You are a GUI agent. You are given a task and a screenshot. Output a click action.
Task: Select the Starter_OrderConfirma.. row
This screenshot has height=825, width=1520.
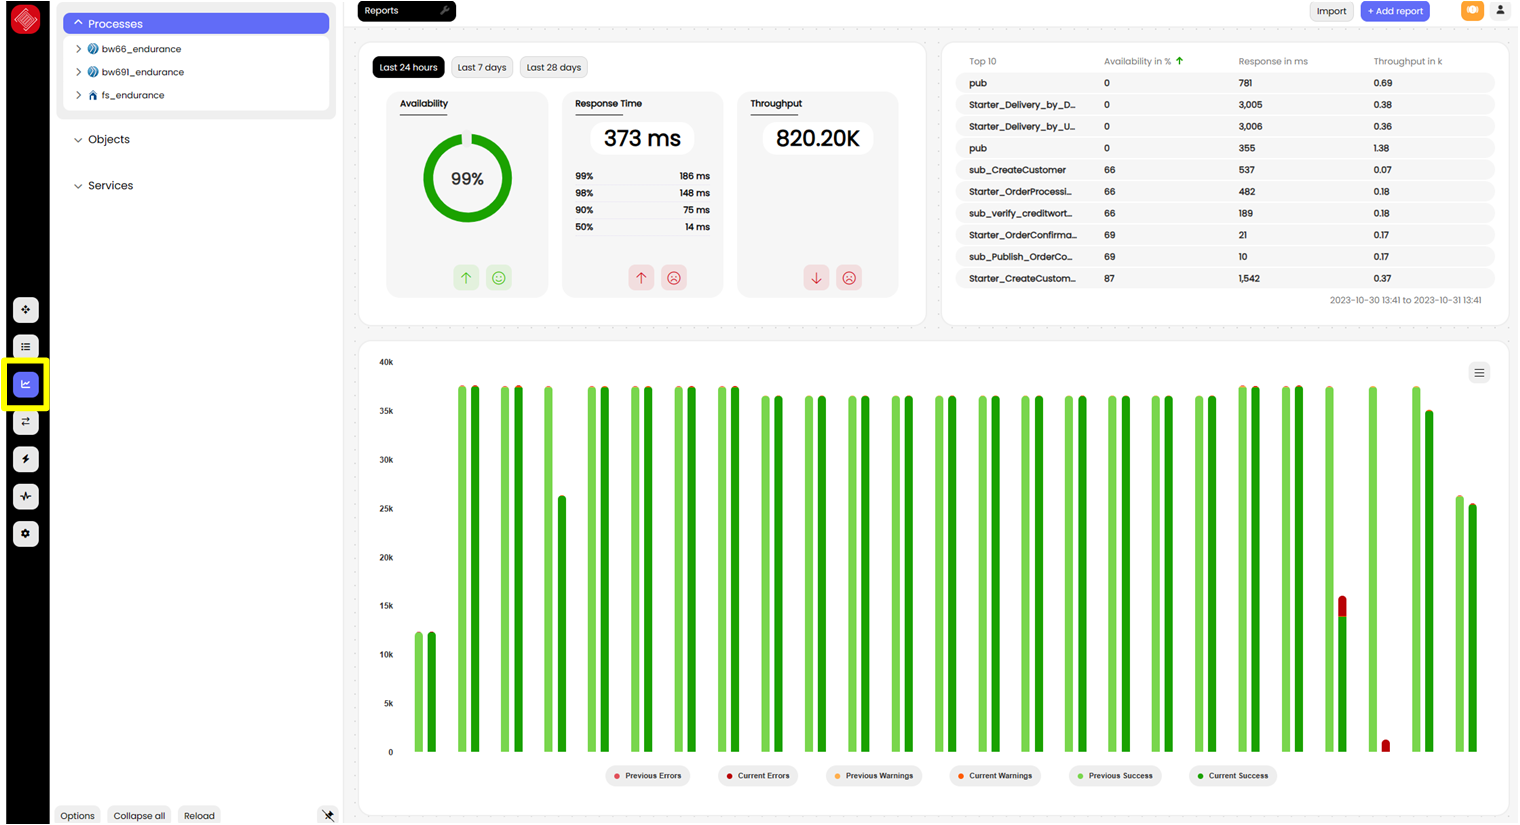pos(1225,235)
